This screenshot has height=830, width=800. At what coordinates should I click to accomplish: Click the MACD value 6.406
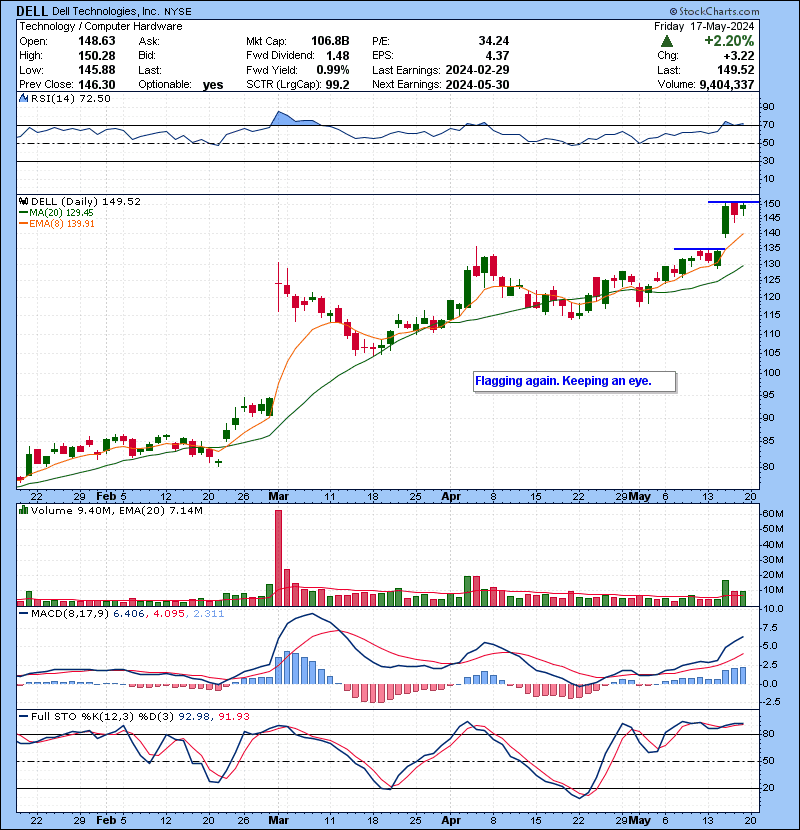pos(129,614)
